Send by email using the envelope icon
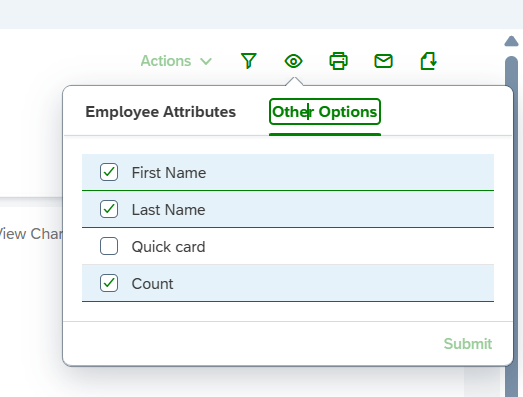523x397 pixels. (x=384, y=61)
